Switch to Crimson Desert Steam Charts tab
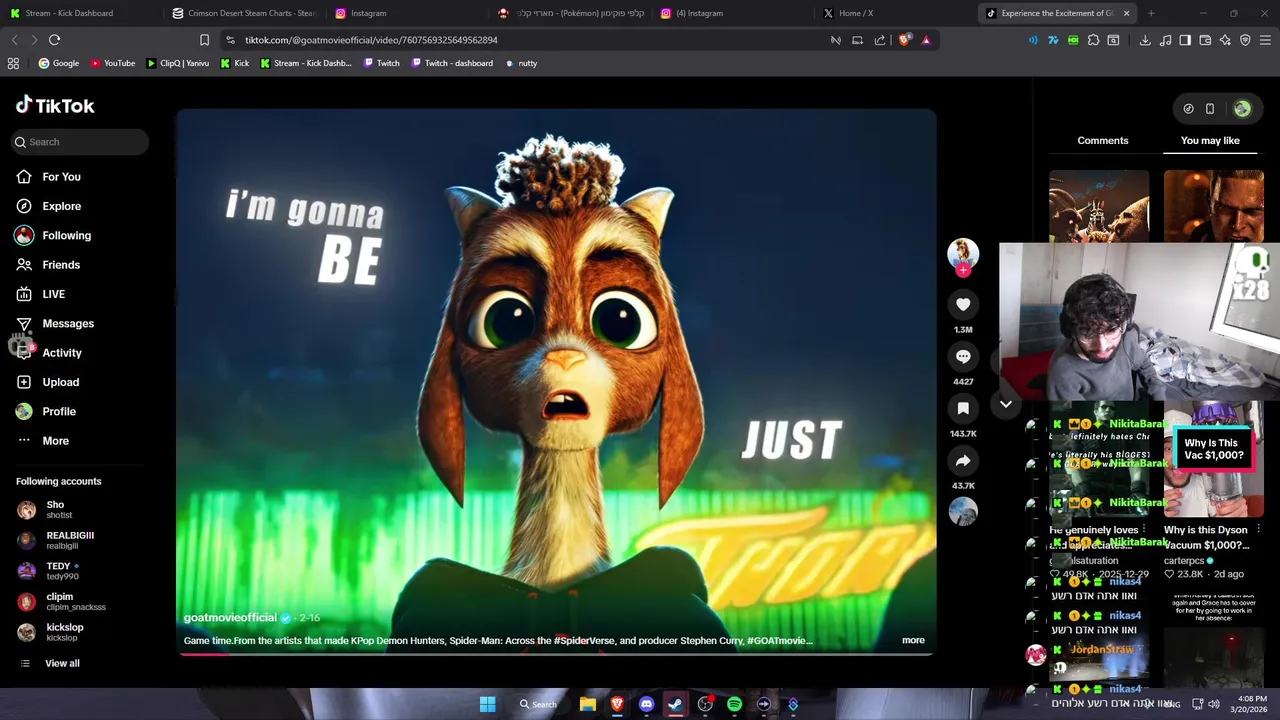1280x720 pixels. pos(244,13)
